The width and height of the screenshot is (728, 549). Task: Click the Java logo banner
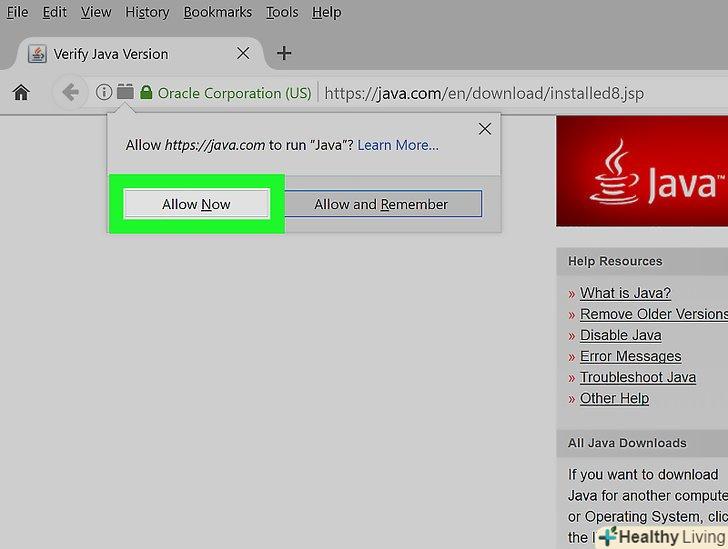click(x=642, y=171)
